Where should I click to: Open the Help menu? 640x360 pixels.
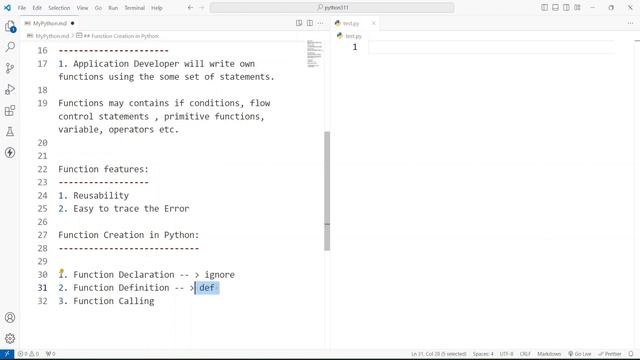pyautogui.click(x=157, y=8)
